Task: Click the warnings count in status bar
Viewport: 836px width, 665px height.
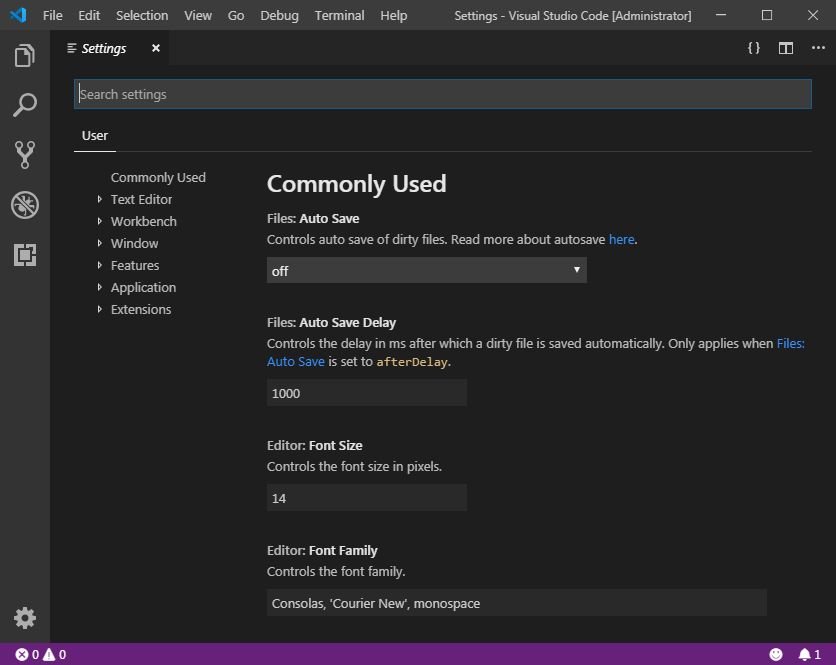Action: 55,654
